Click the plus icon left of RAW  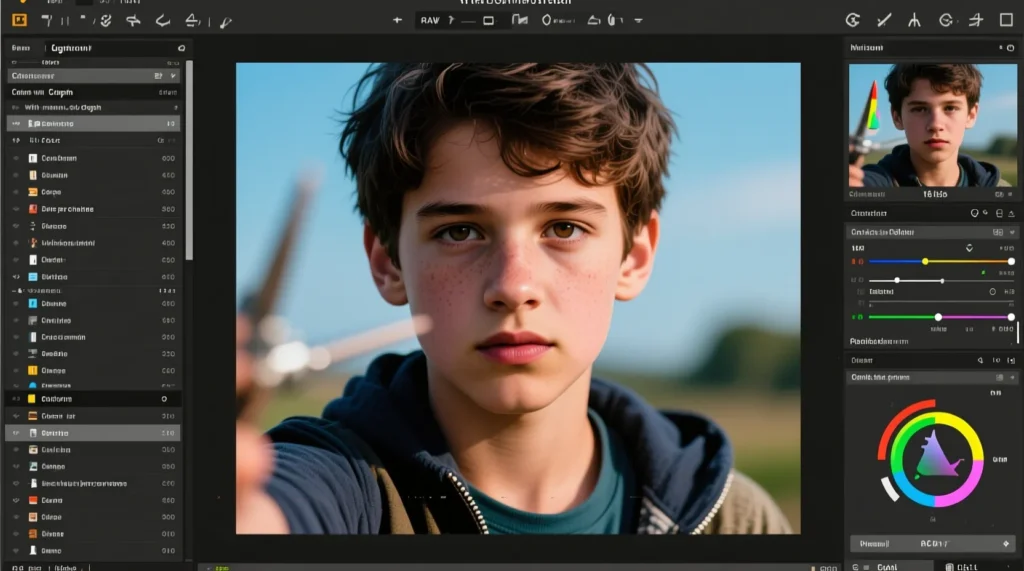(397, 20)
